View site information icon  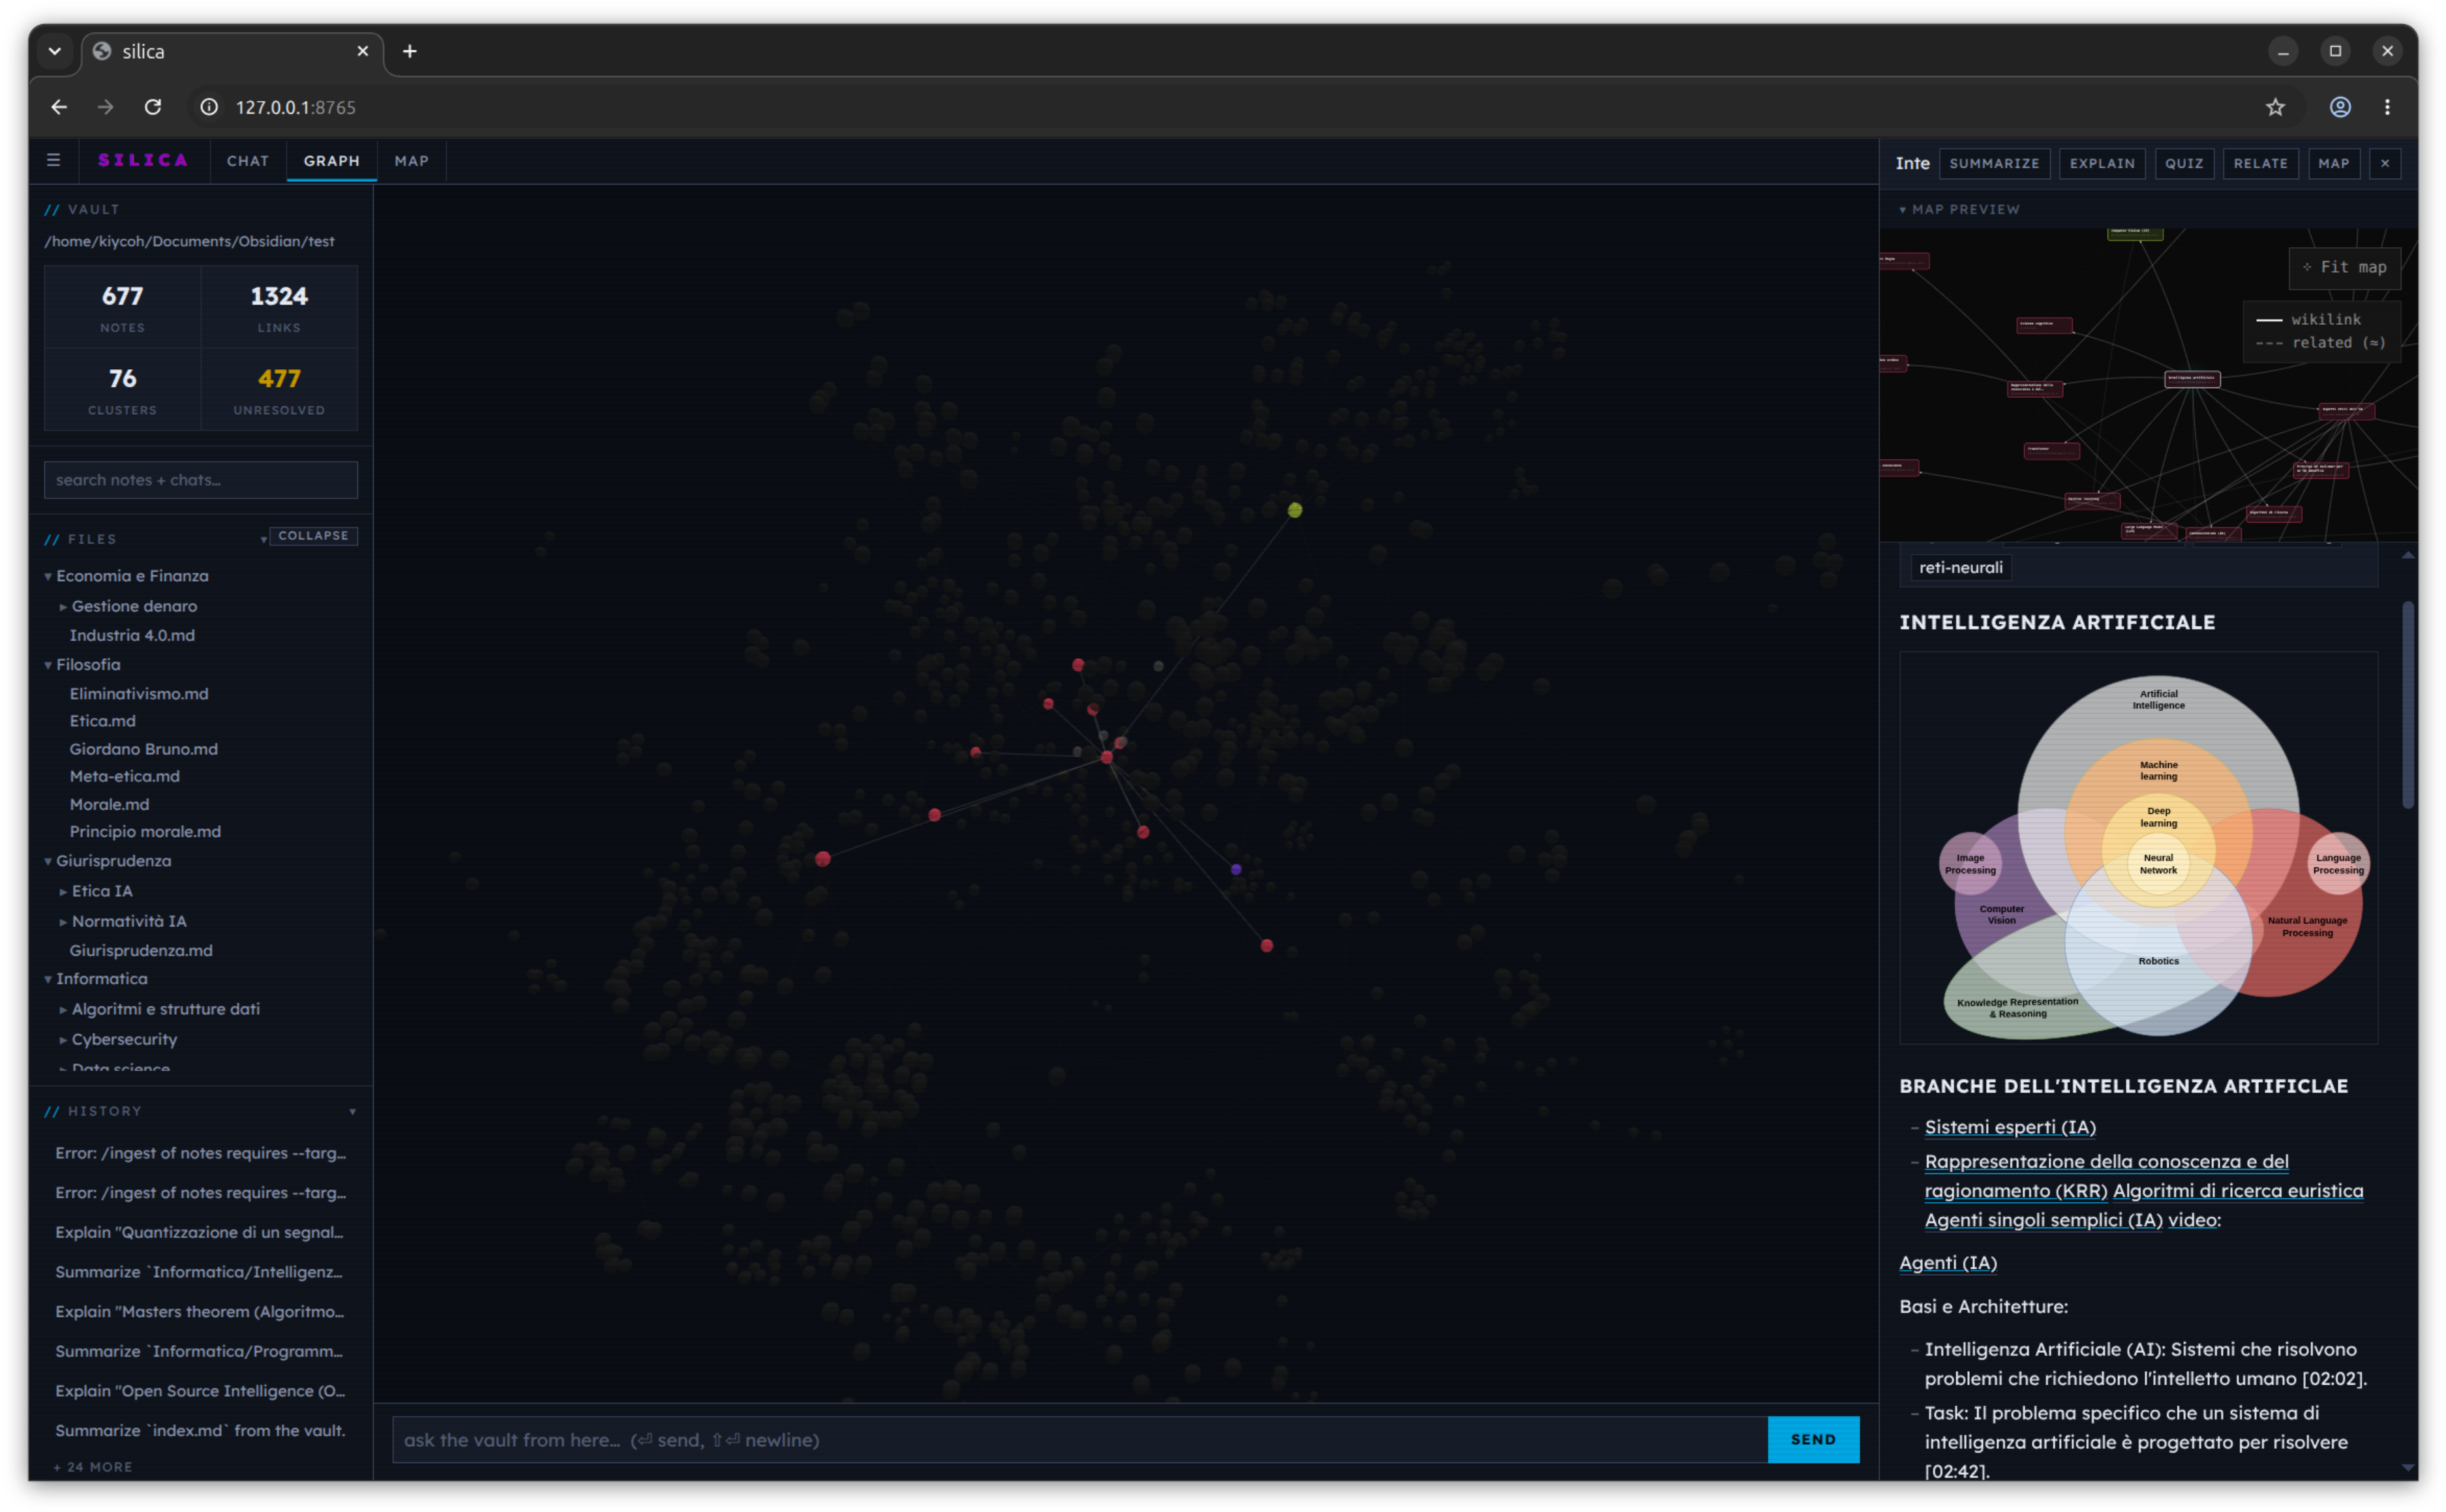[x=209, y=107]
